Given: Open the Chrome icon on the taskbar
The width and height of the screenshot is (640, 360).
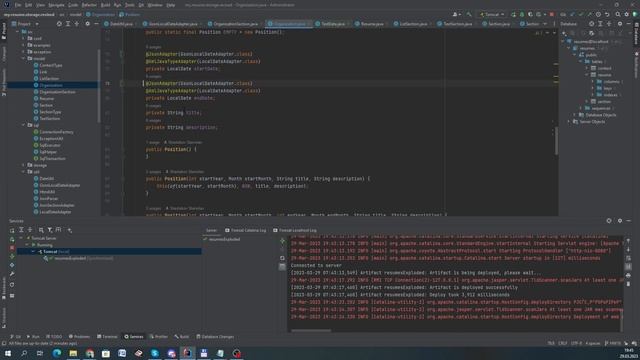Looking at the screenshot, I should pyautogui.click(x=89, y=353).
